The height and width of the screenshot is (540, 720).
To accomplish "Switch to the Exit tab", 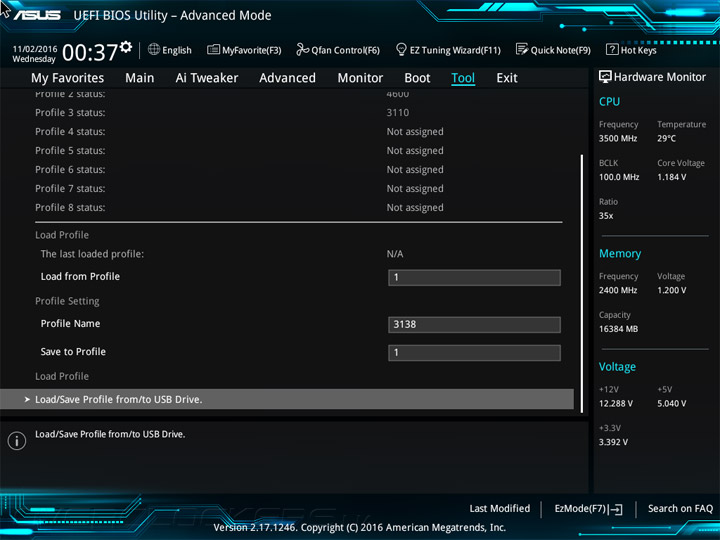I will click(x=507, y=78).
